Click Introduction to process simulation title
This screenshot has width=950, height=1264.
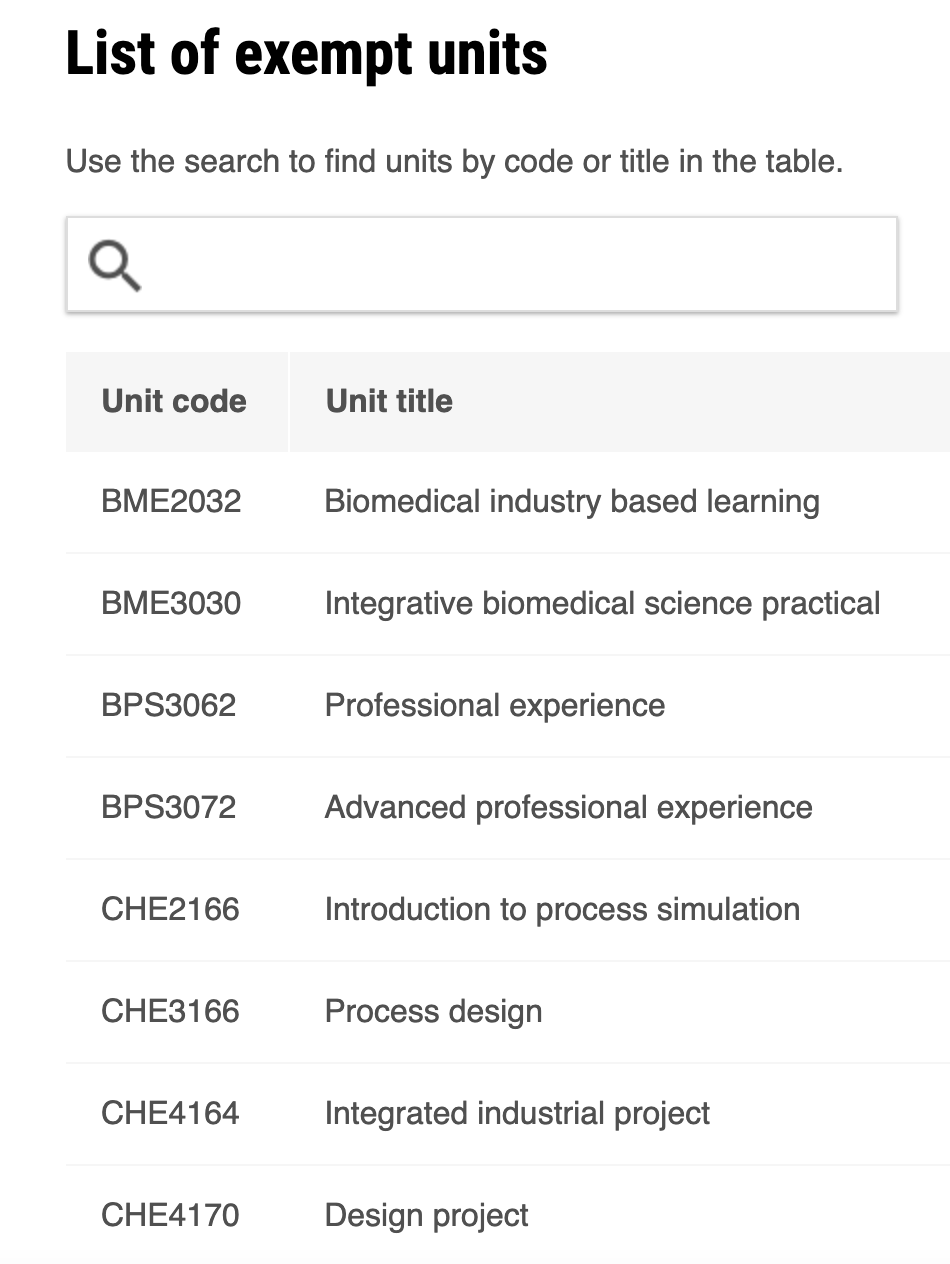(562, 909)
